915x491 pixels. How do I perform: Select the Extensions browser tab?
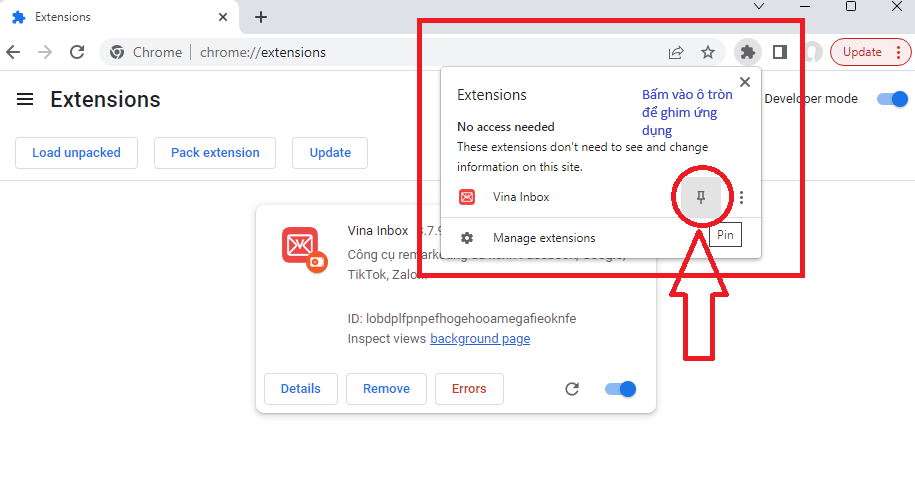coord(119,18)
